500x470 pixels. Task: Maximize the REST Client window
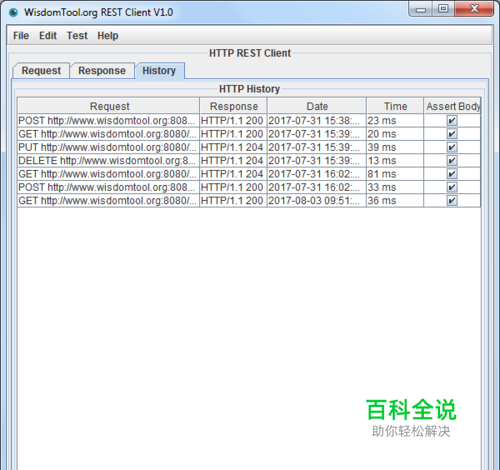click(443, 9)
